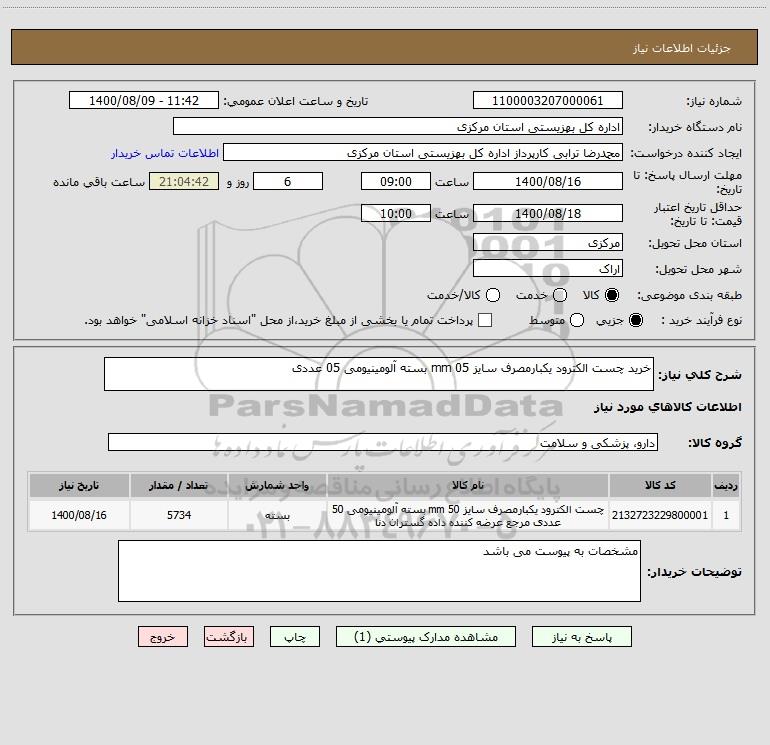The height and width of the screenshot is (745, 770).
Task: Select the متوسط purchase type radio
Action: [577, 320]
